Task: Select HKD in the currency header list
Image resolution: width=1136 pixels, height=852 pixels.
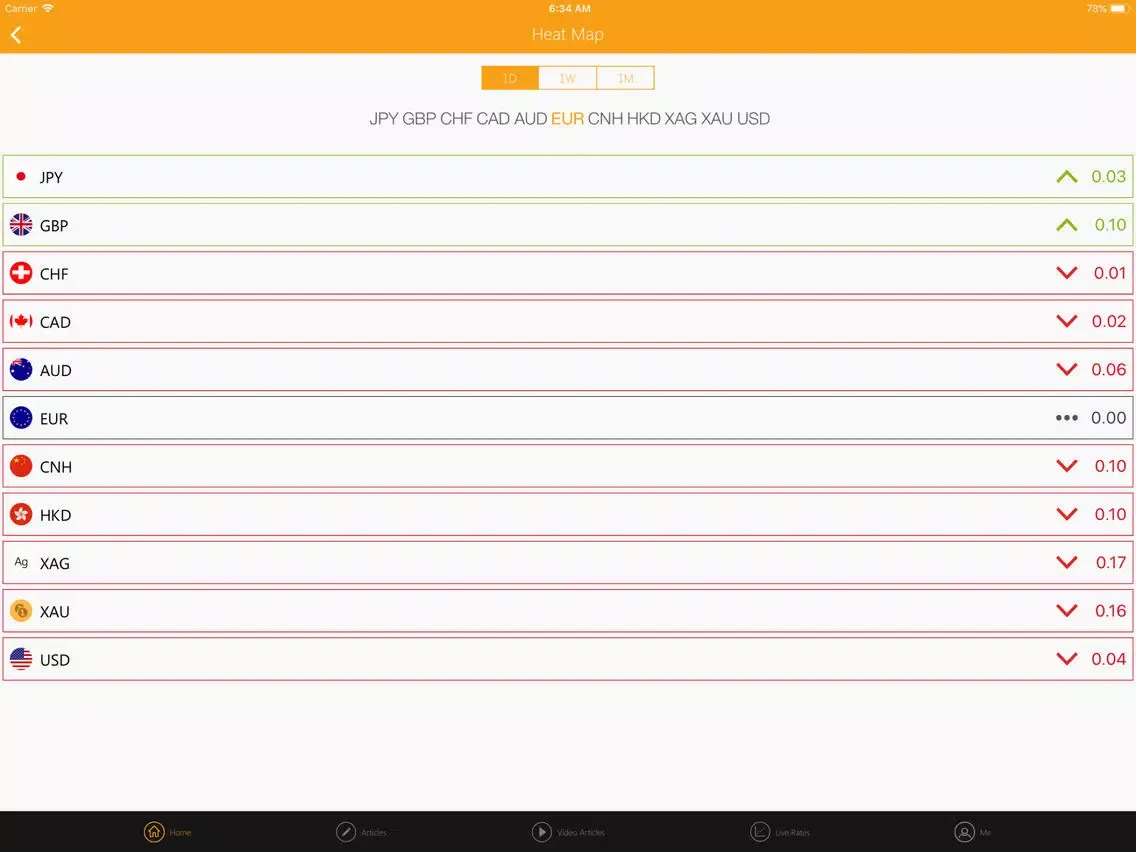Action: 643,119
